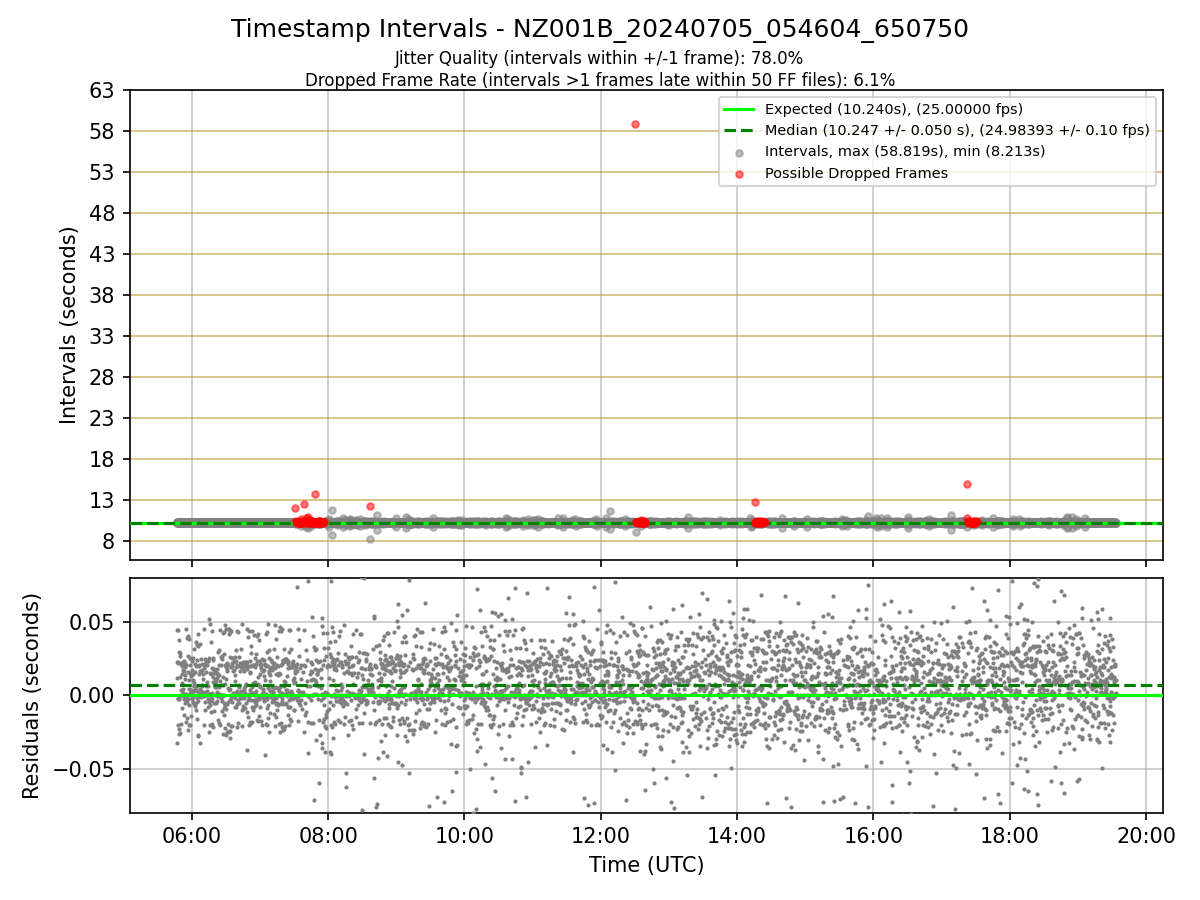1200x900 pixels.
Task: Click the '23' y-axis tick label
Action: (x=102, y=419)
